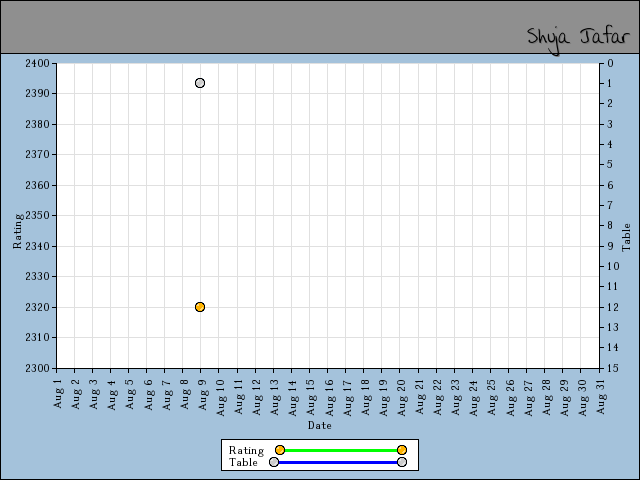Click the Rating axis title on left

click(x=17, y=231)
